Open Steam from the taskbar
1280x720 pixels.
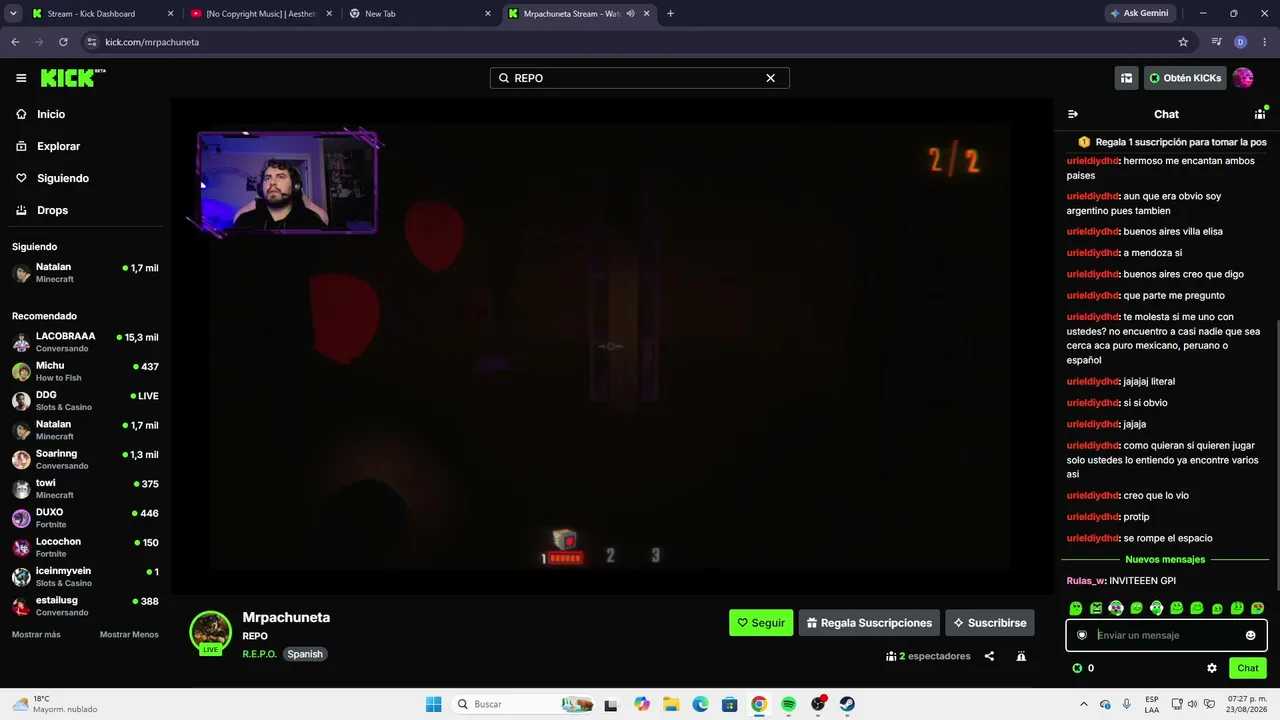tap(847, 704)
